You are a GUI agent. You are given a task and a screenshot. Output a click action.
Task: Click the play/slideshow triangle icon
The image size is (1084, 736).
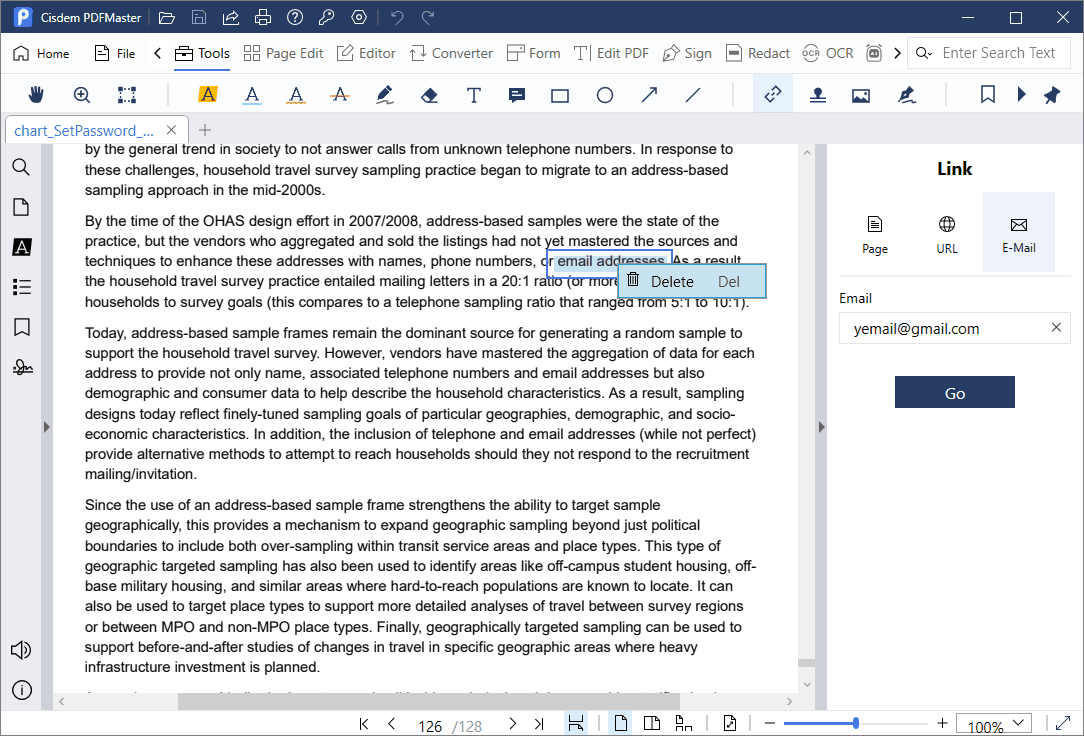[1021, 95]
